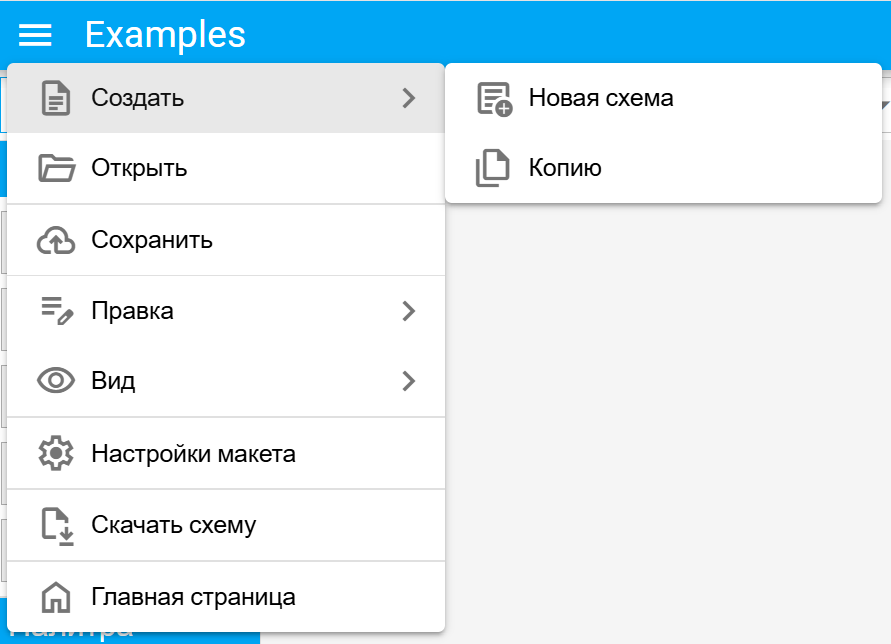Select Новая схема from the submenu

[600, 97]
